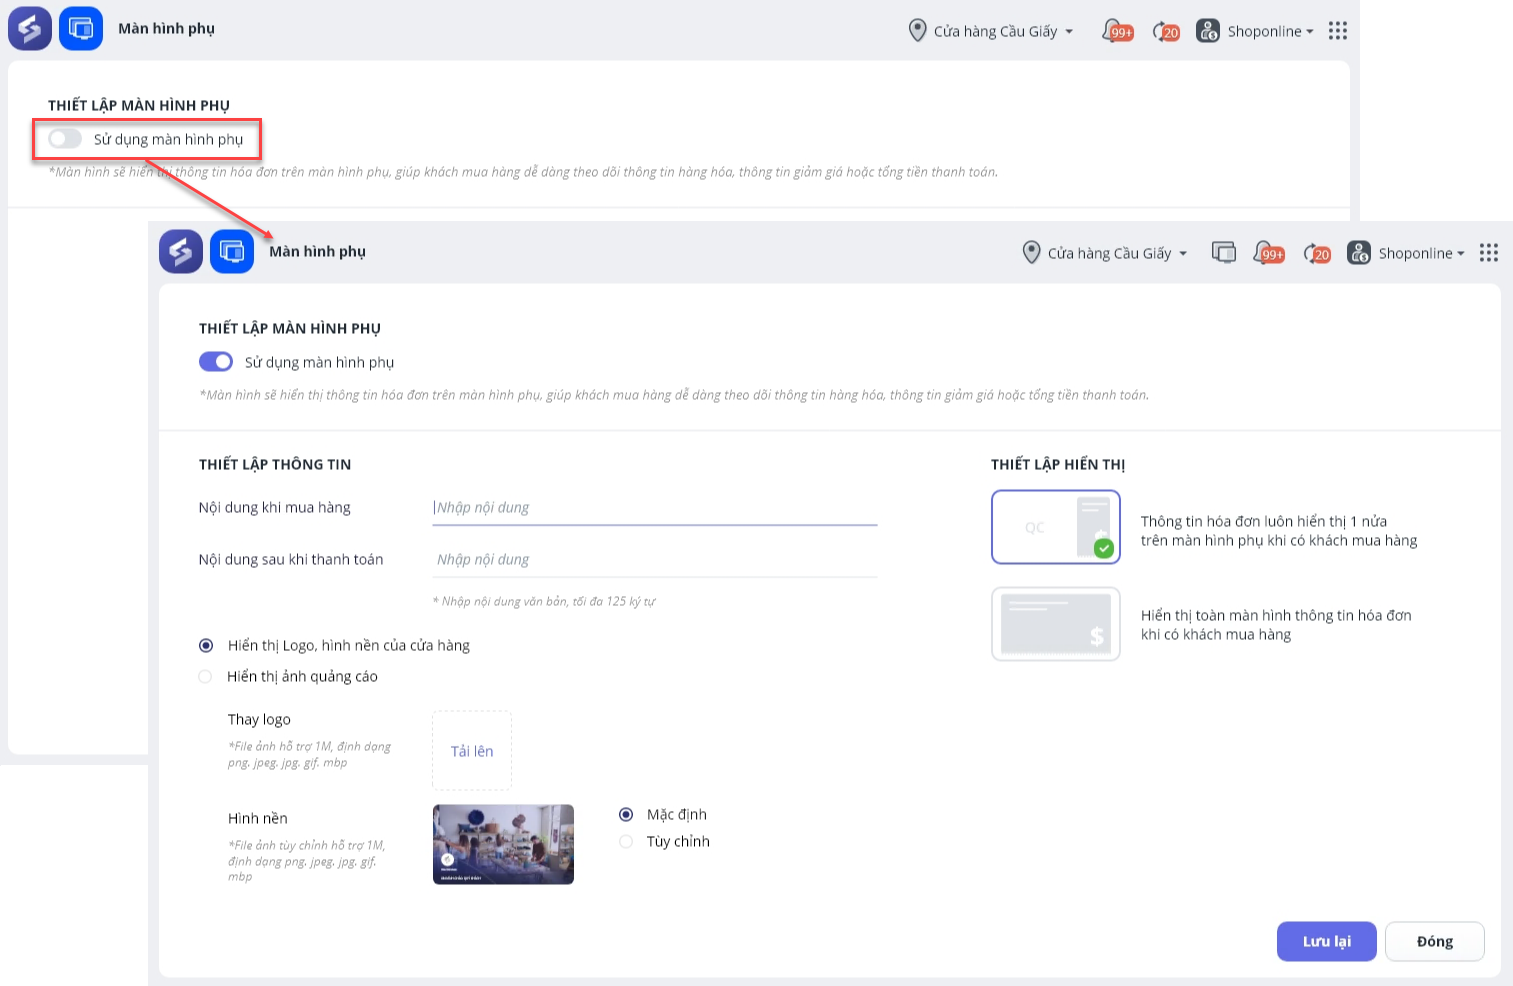Expand the Shoponline account menu in front window

[x=1421, y=253]
